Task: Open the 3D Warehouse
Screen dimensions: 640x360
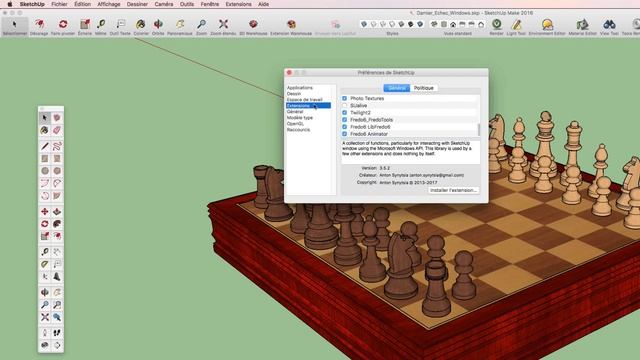Action: [253, 27]
